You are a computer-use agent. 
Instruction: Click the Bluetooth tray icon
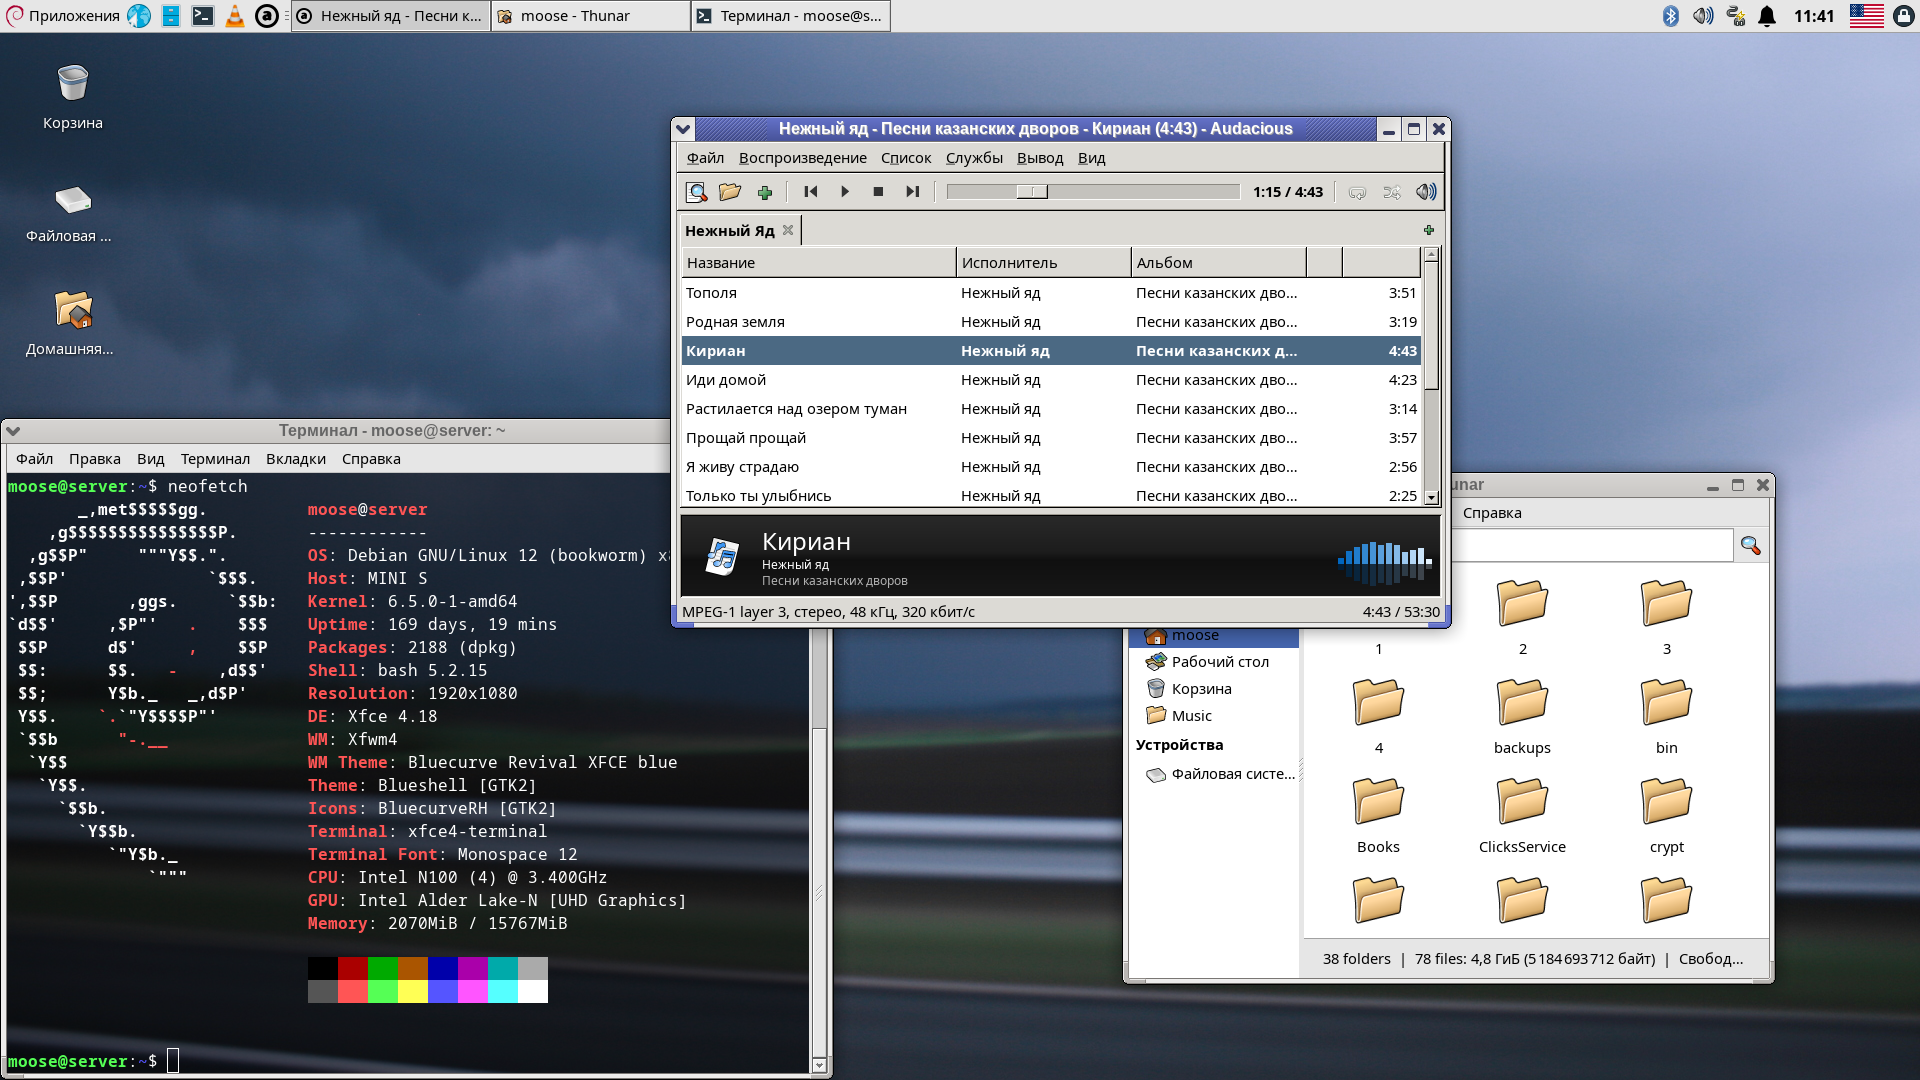point(1670,16)
